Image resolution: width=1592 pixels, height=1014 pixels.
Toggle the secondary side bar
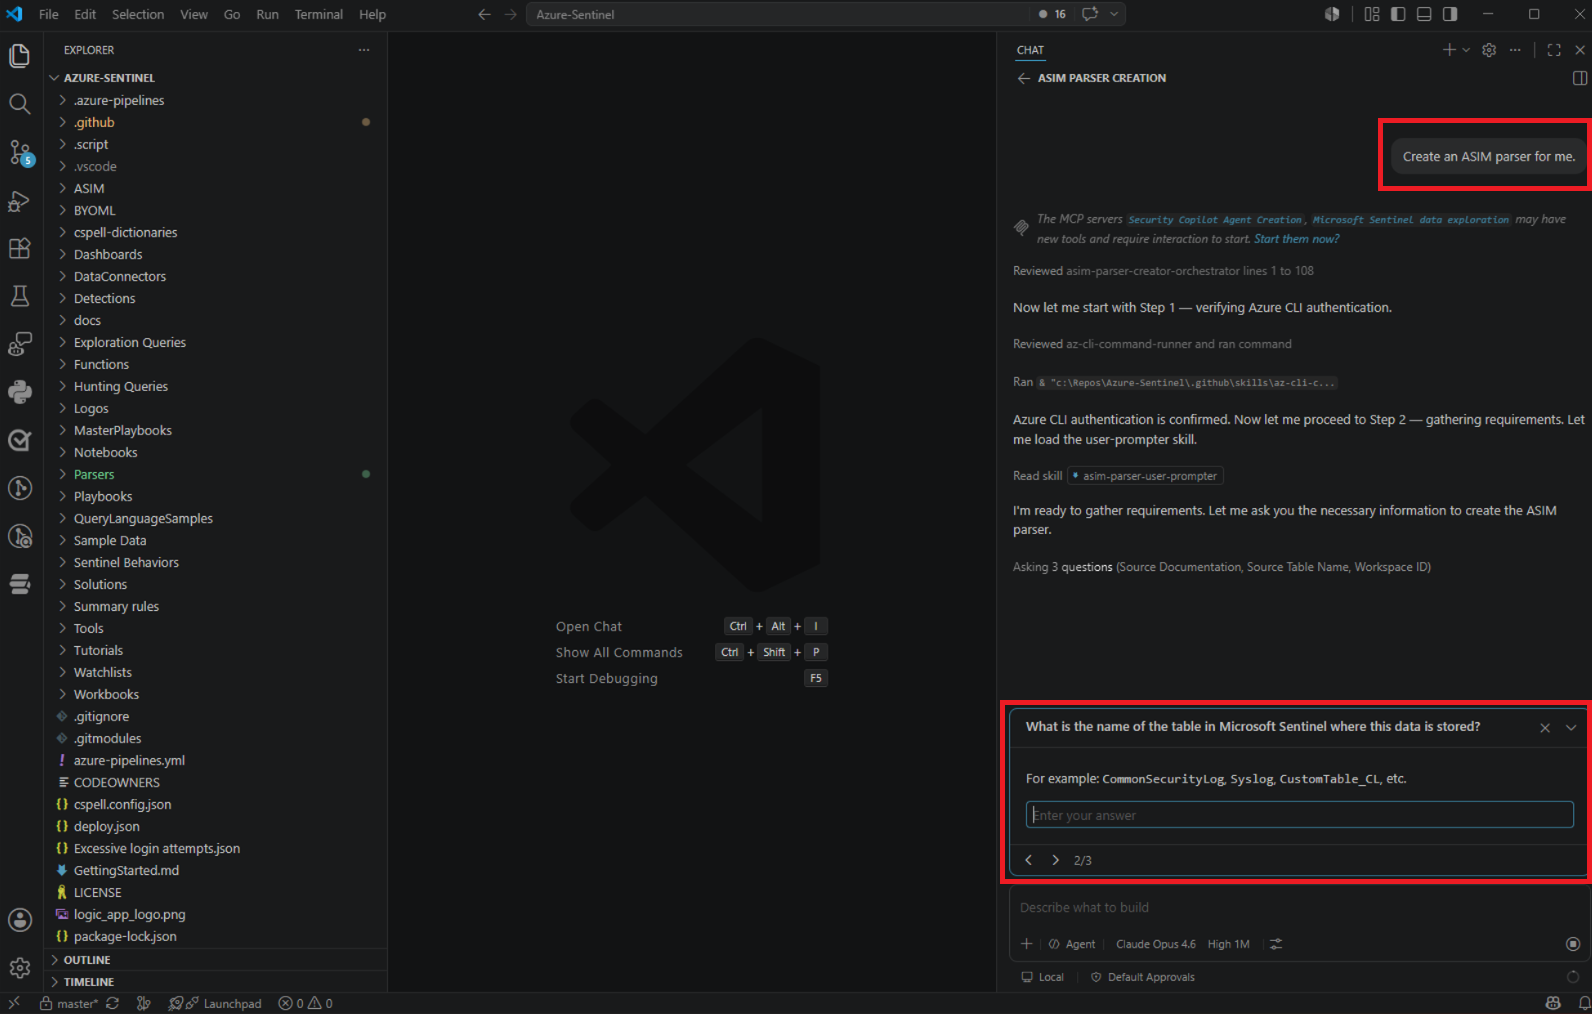pyautogui.click(x=1450, y=14)
